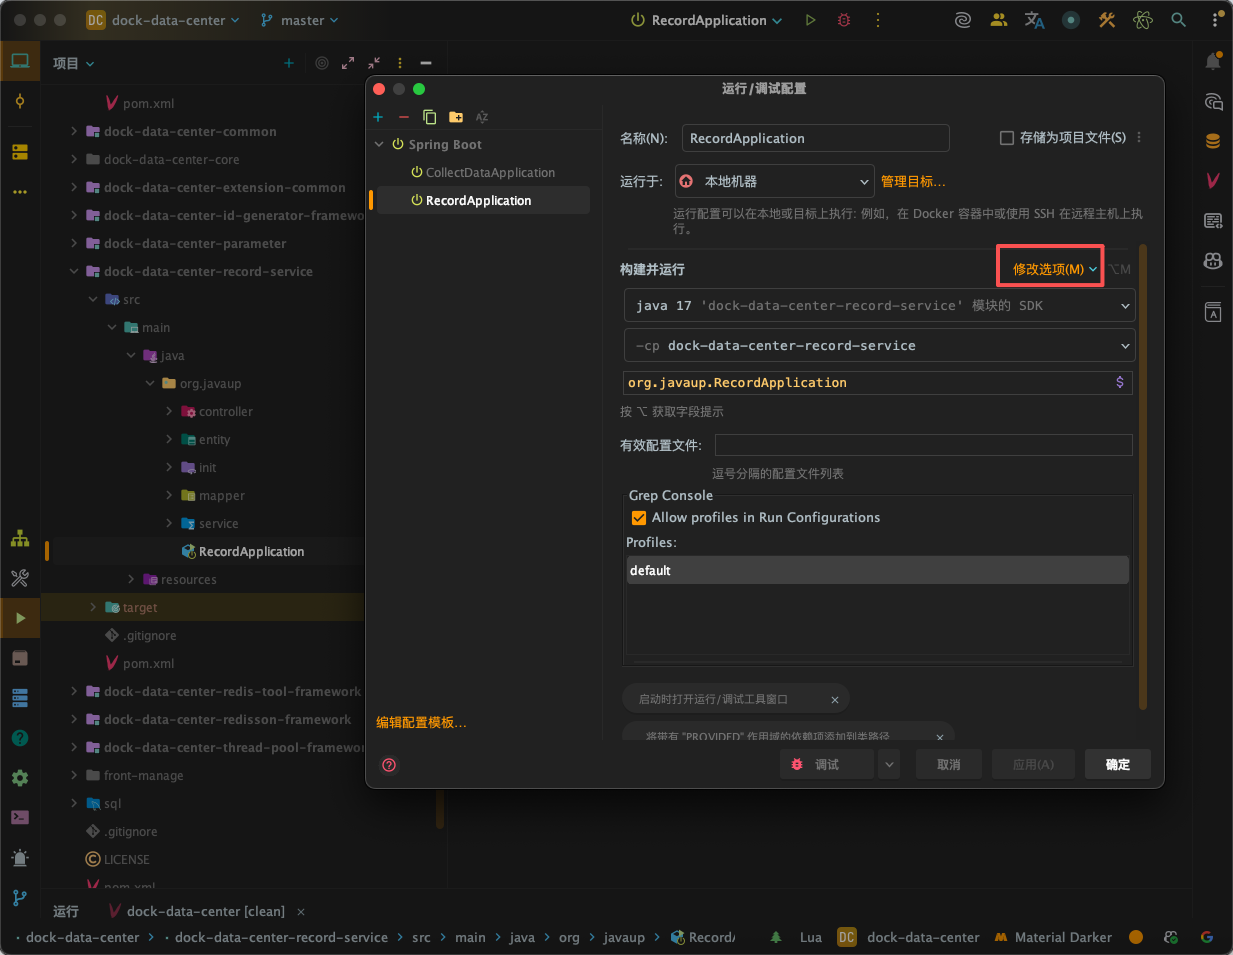Viewport: 1233px width, 955px height.
Task: Expand the dock-data-center-common module
Action: point(74,131)
